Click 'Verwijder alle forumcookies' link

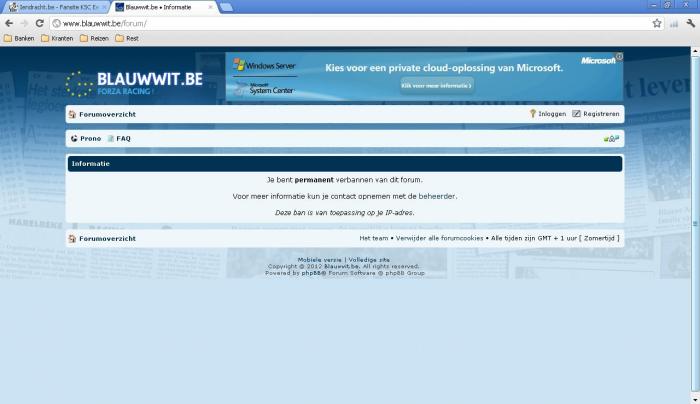point(439,238)
